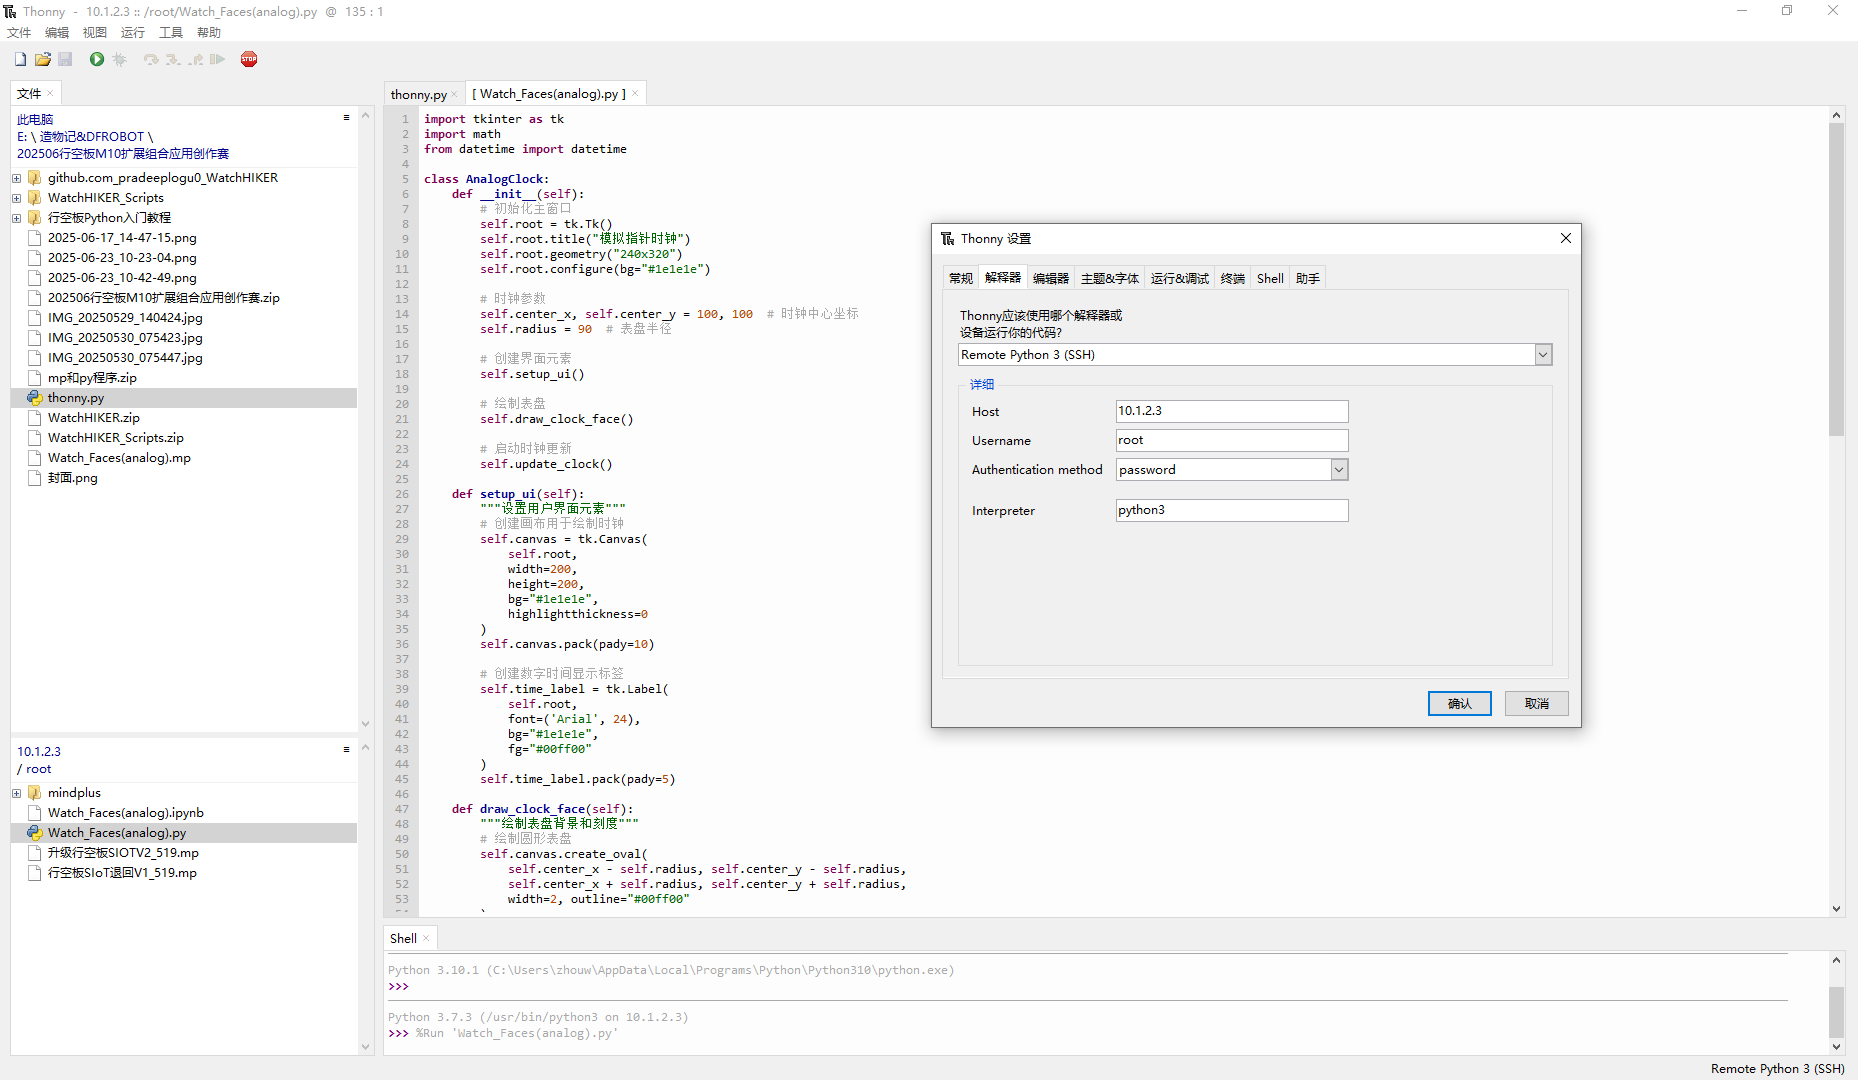Close the thonny.py editor tab
Image resolution: width=1858 pixels, height=1080 pixels.
tap(454, 95)
